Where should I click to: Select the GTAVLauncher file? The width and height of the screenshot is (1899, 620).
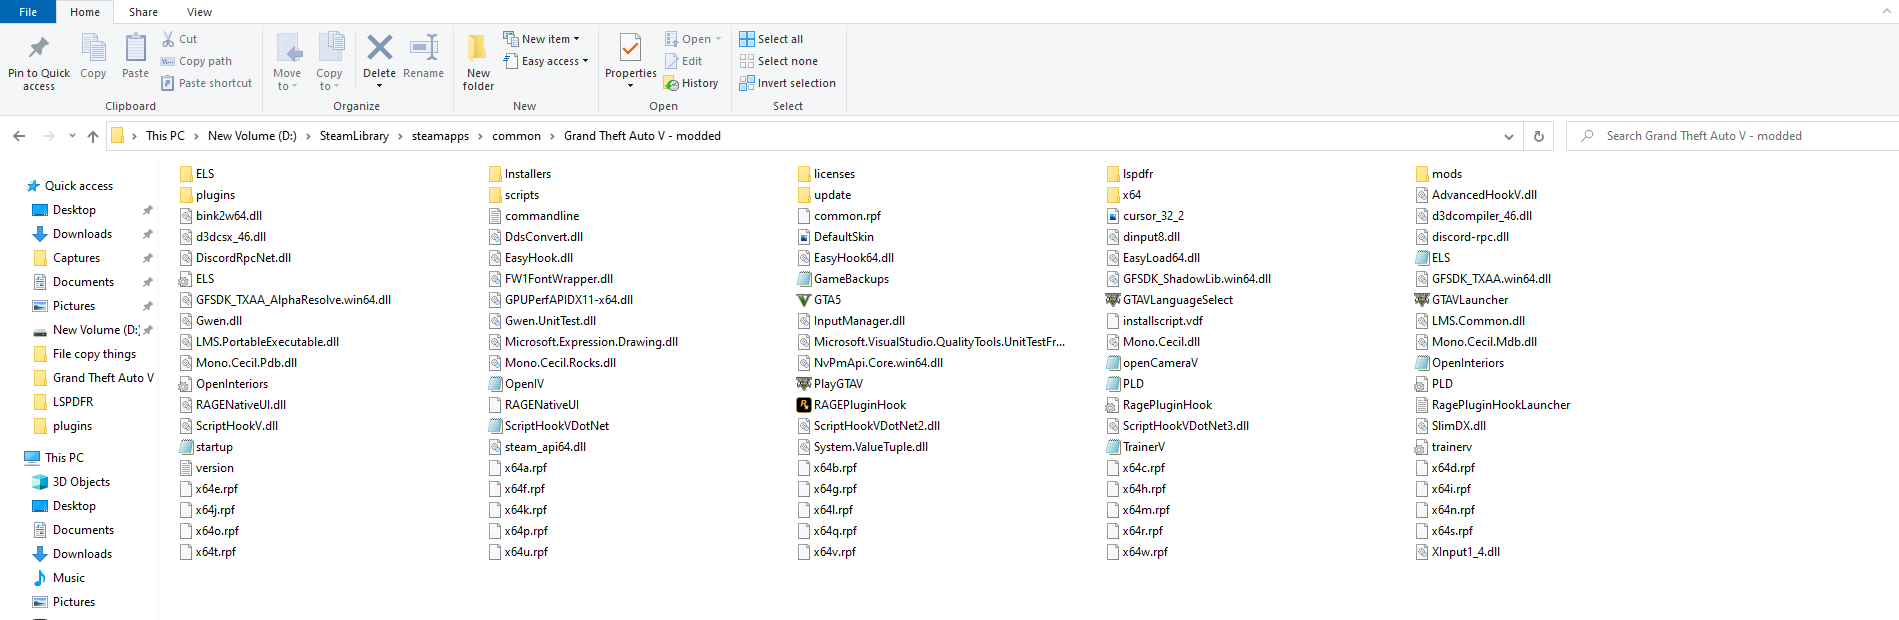pyautogui.click(x=1461, y=300)
